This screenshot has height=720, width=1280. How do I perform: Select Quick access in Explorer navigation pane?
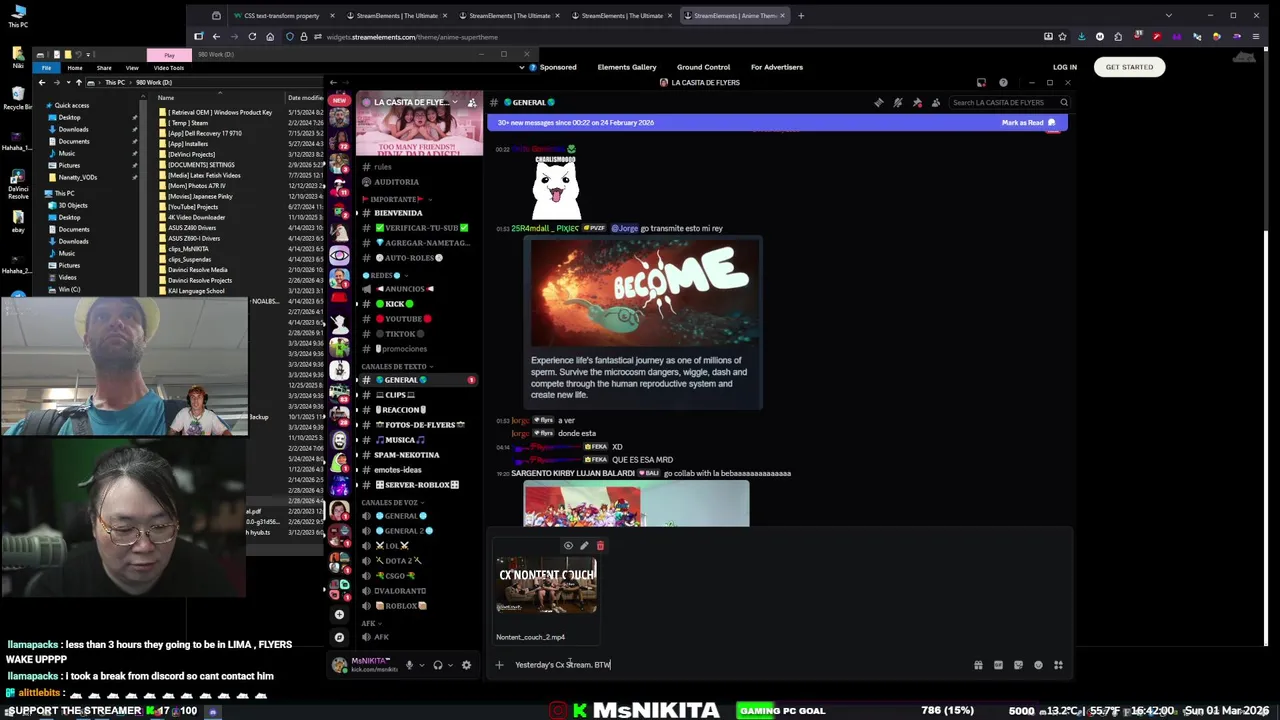72,105
